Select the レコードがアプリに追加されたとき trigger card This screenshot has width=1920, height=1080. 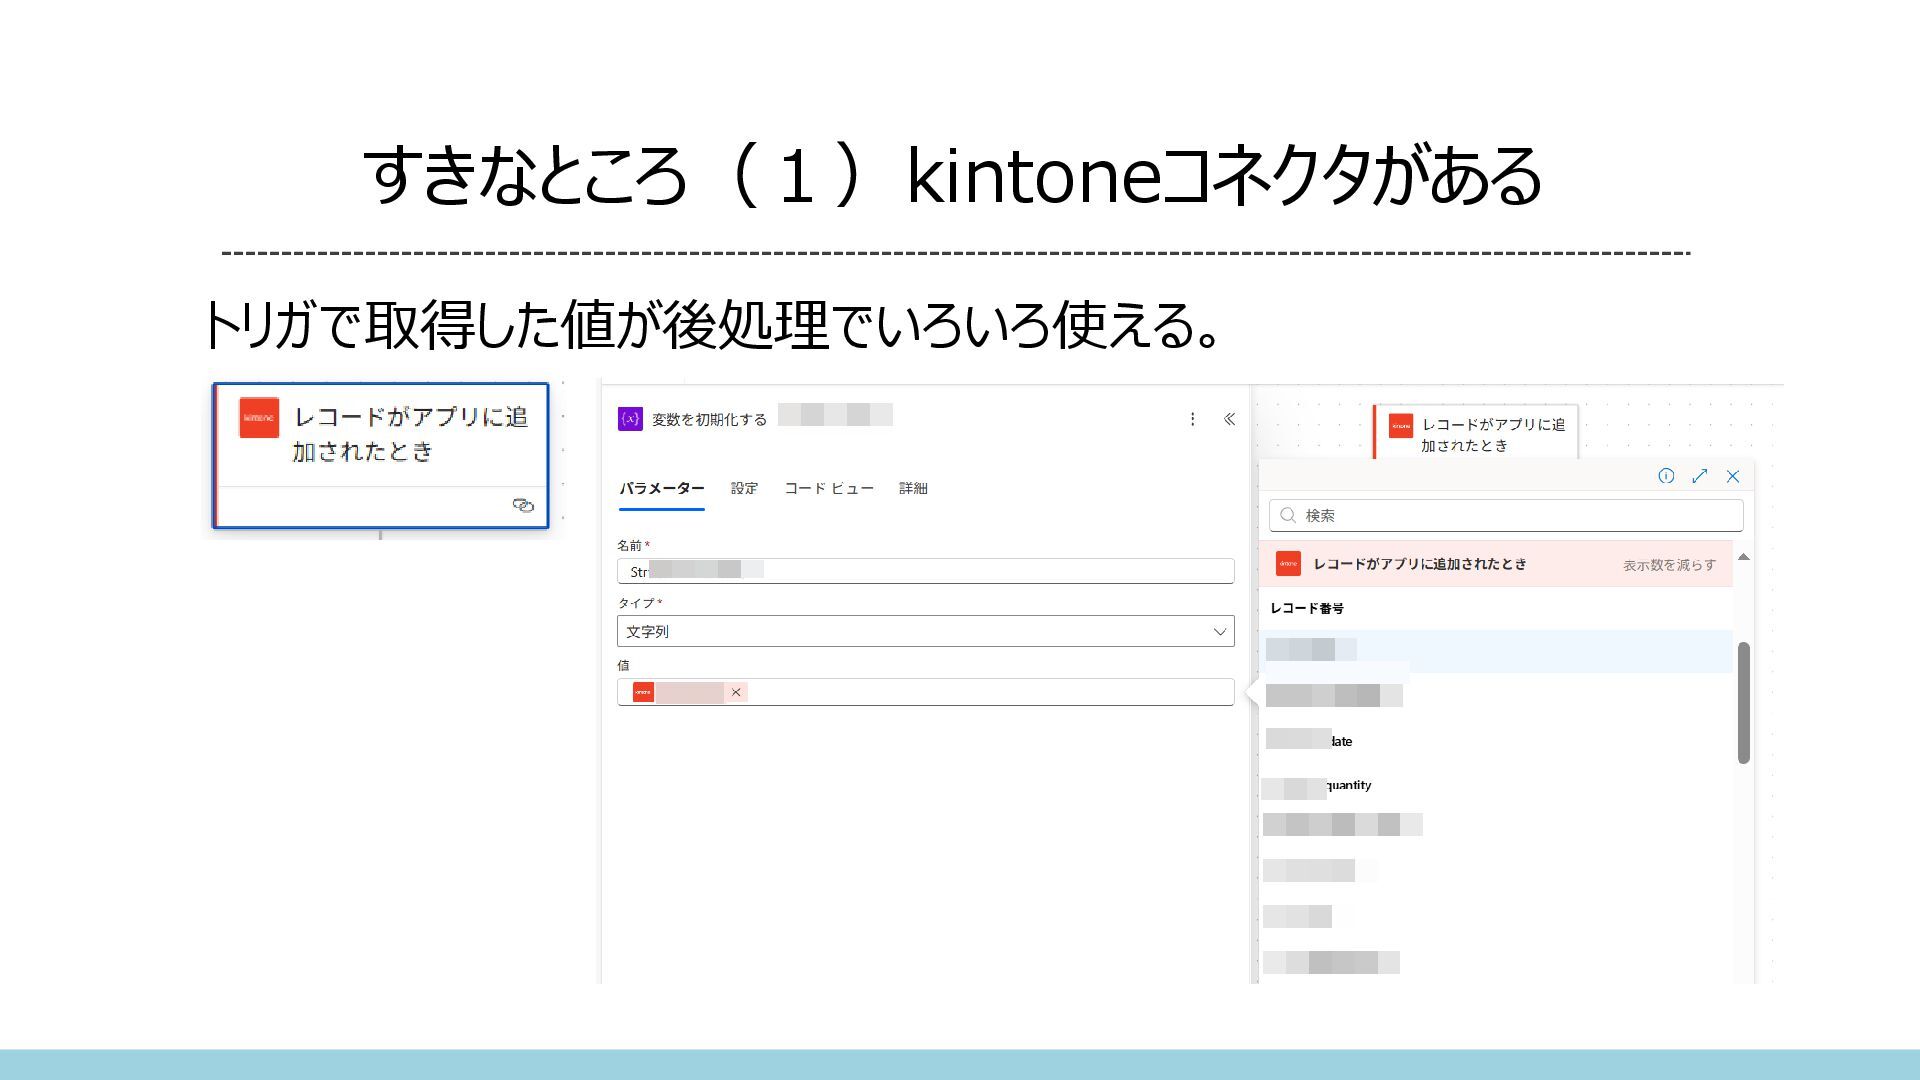coord(381,455)
